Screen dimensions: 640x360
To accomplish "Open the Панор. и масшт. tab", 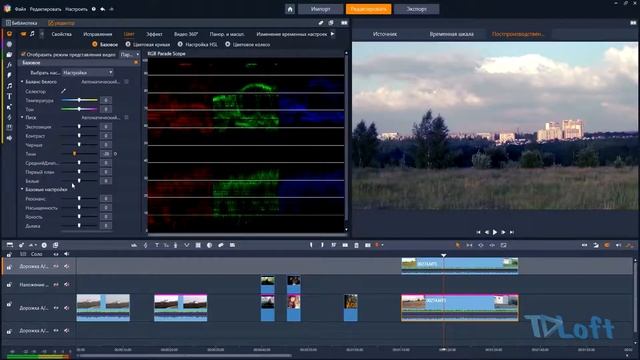I will click(x=227, y=34).
